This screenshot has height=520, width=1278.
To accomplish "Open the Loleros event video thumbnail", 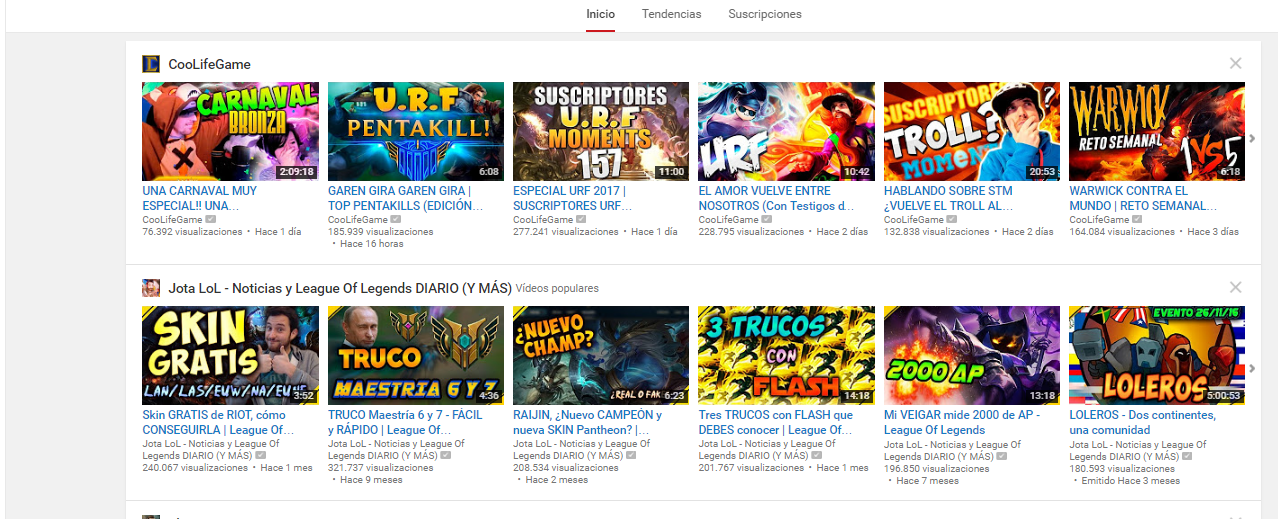I will (1157, 355).
